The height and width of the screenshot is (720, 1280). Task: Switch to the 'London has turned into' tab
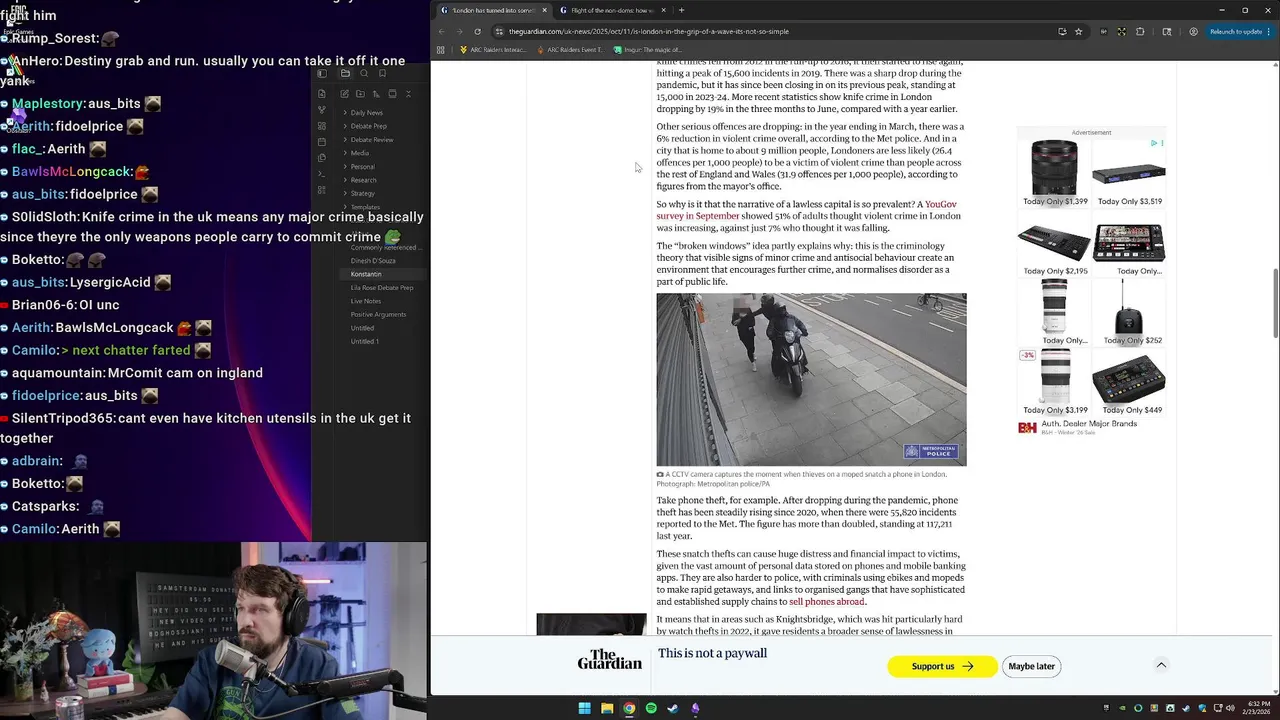(494, 10)
